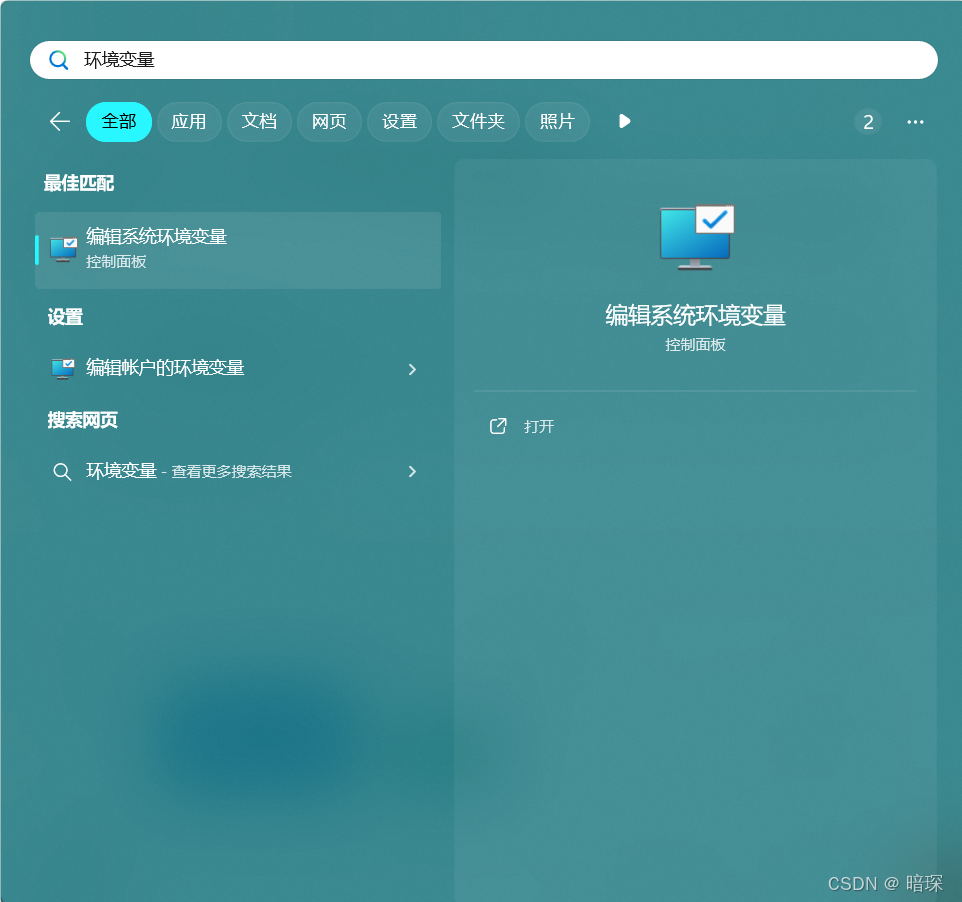Click the open-external icon next to 打开
Screen dimensions: 962x902
tap(498, 426)
